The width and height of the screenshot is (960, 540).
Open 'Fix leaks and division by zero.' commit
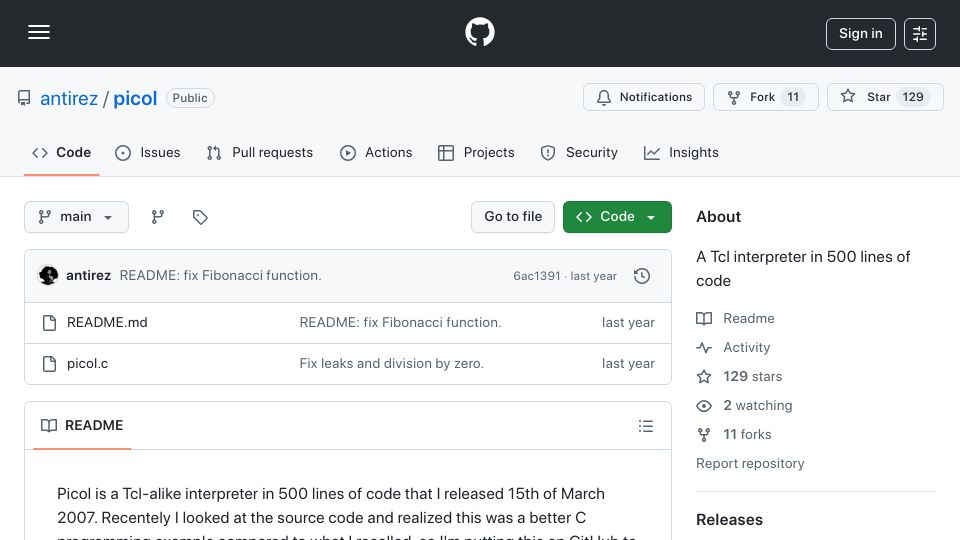pyautogui.click(x=391, y=364)
